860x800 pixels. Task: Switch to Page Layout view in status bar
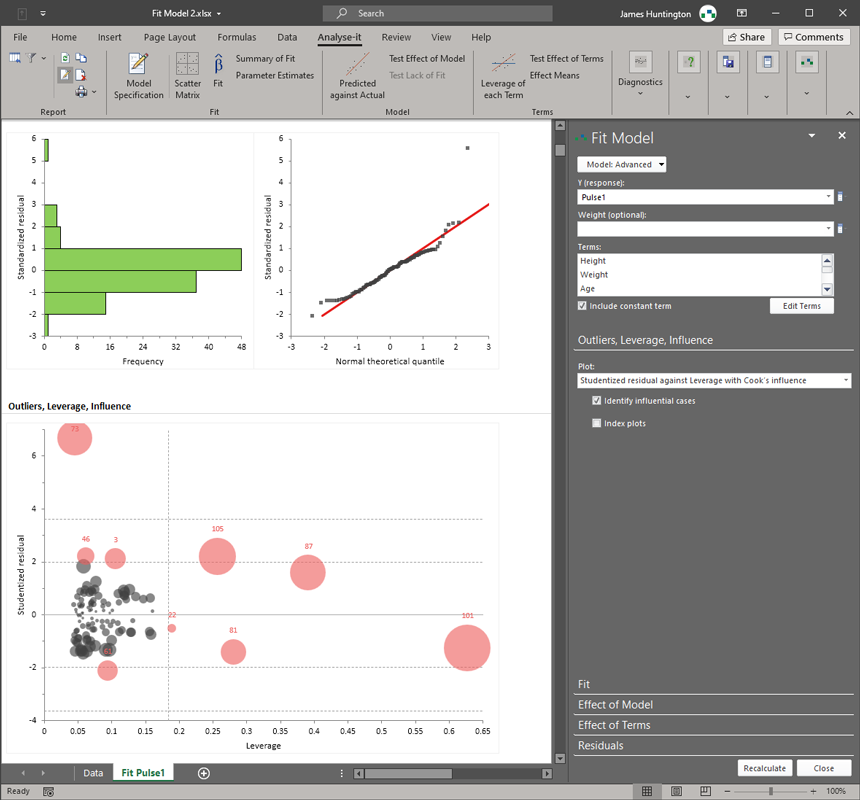point(677,791)
